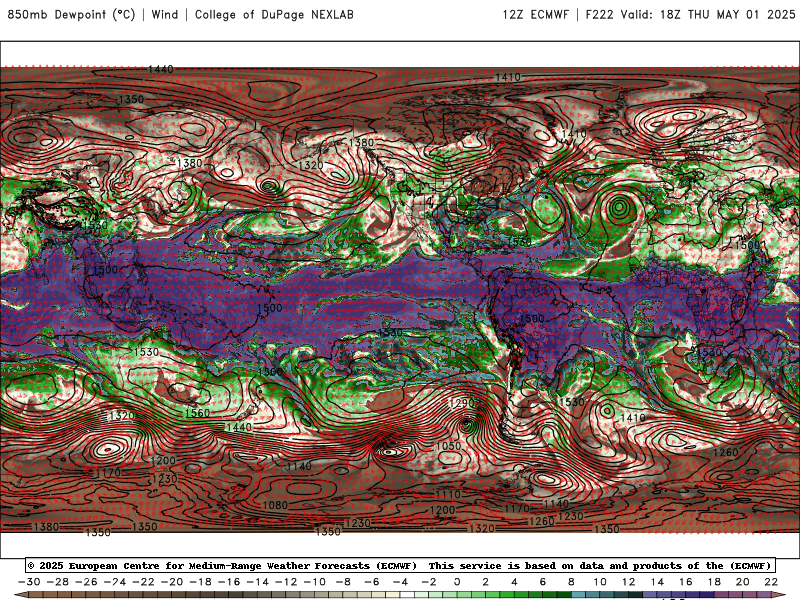The width and height of the screenshot is (800, 600).
Task: Click the '0' colorbar scale value
Action: click(x=457, y=582)
